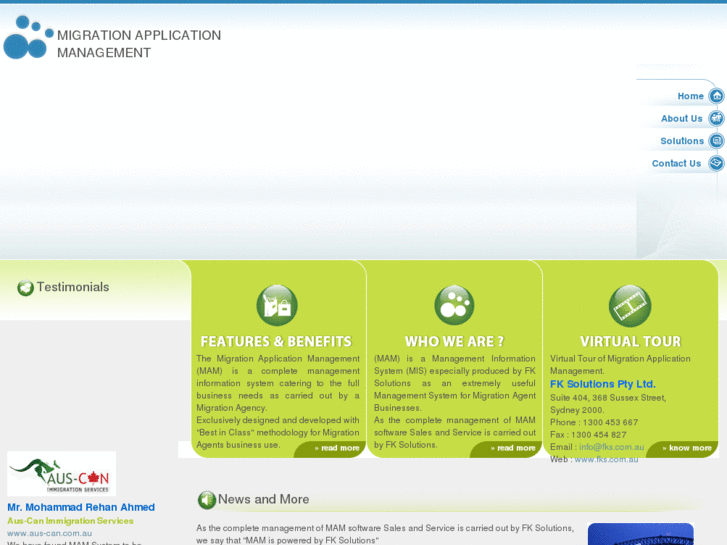727x545 pixels.
Task: Click the Home house icon
Action: (717, 96)
